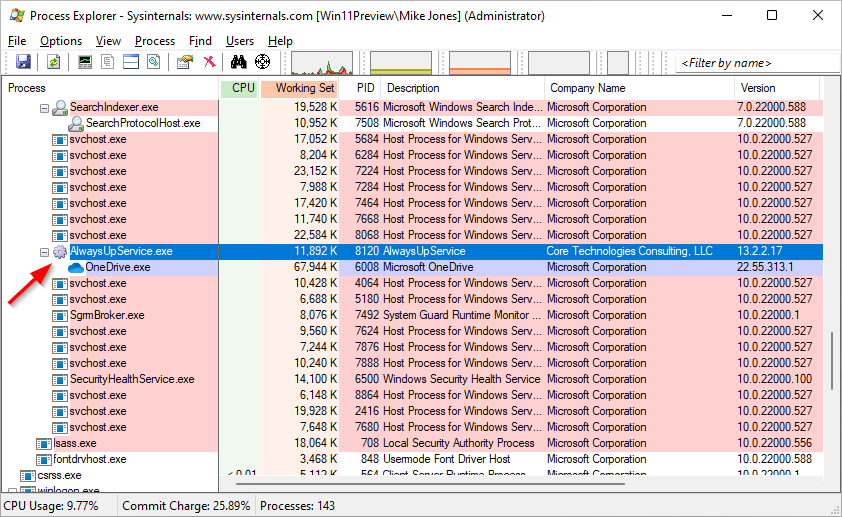
Task: Click the SgrmBroker.exe process icon
Action: pyautogui.click(x=60, y=316)
